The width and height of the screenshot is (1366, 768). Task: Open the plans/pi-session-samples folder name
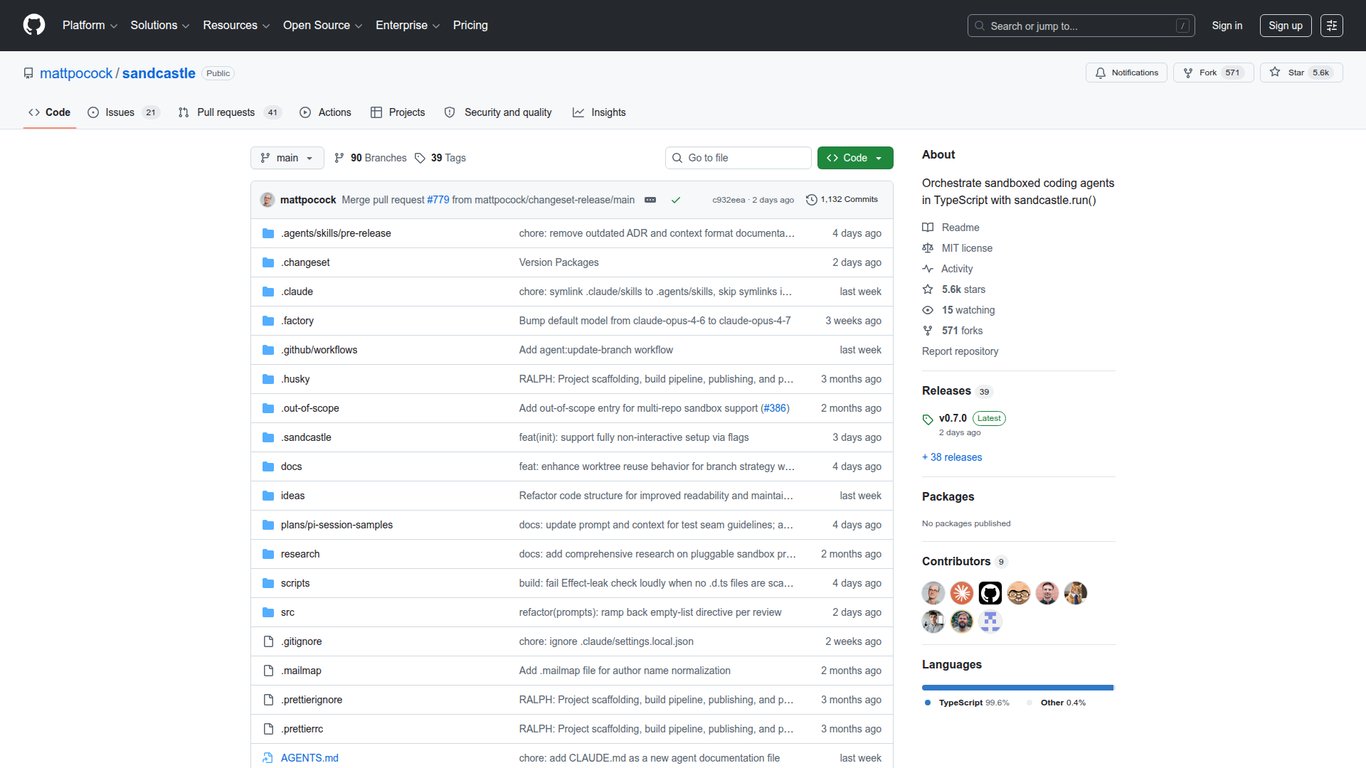337,525
